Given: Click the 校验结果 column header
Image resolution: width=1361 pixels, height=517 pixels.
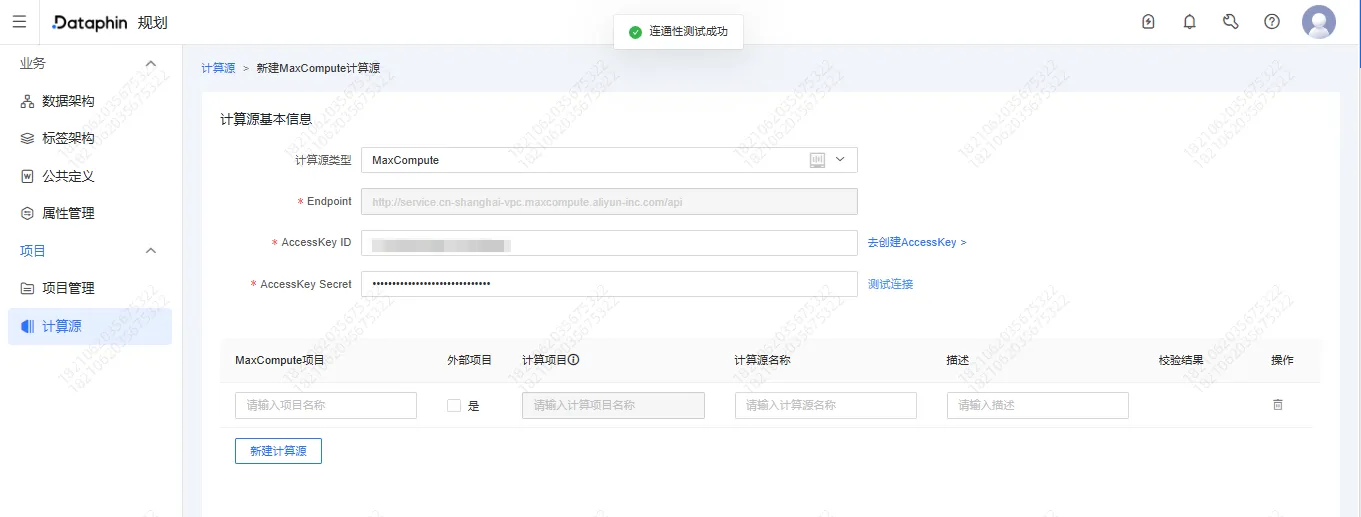Looking at the screenshot, I should 1181,360.
